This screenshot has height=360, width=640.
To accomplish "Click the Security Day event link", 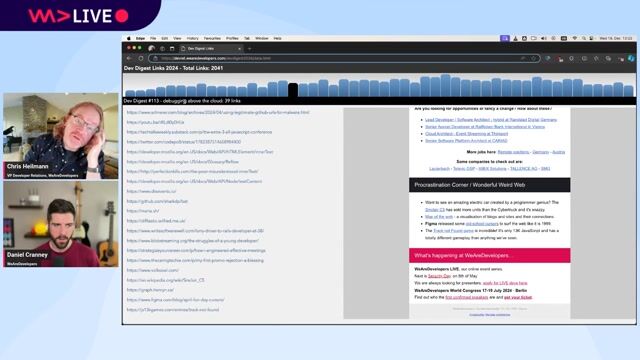I will 439,276.
